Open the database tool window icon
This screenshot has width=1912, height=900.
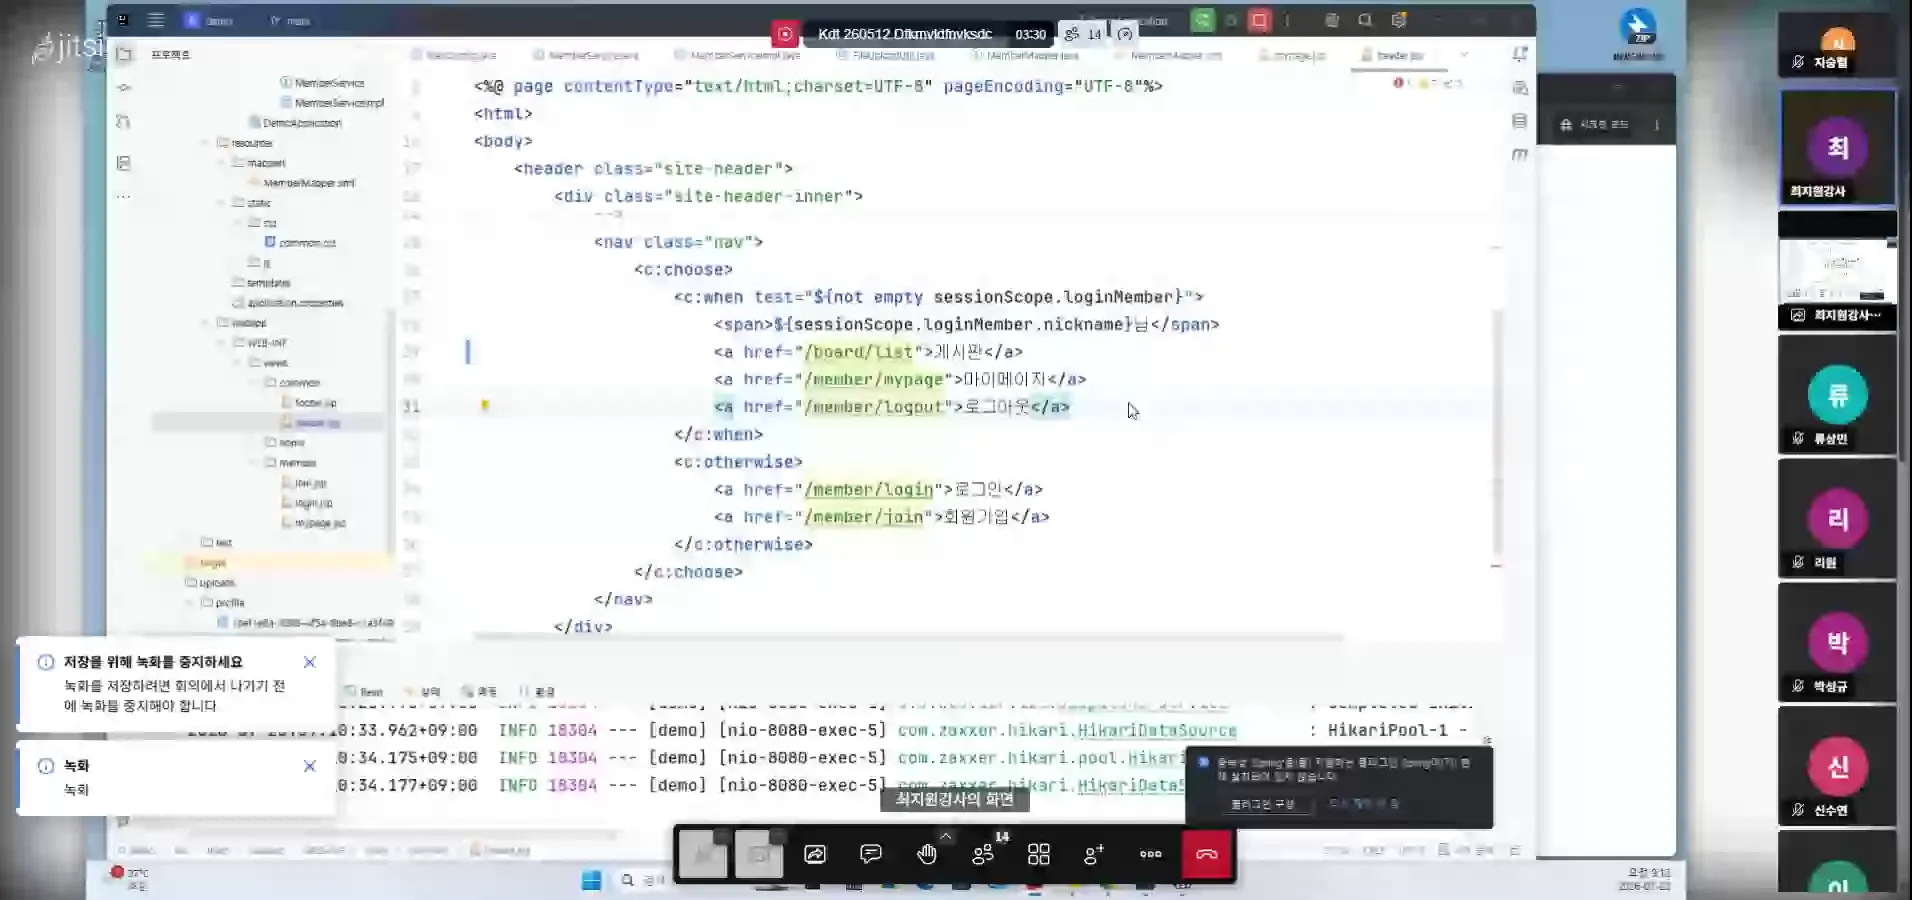tap(1520, 121)
